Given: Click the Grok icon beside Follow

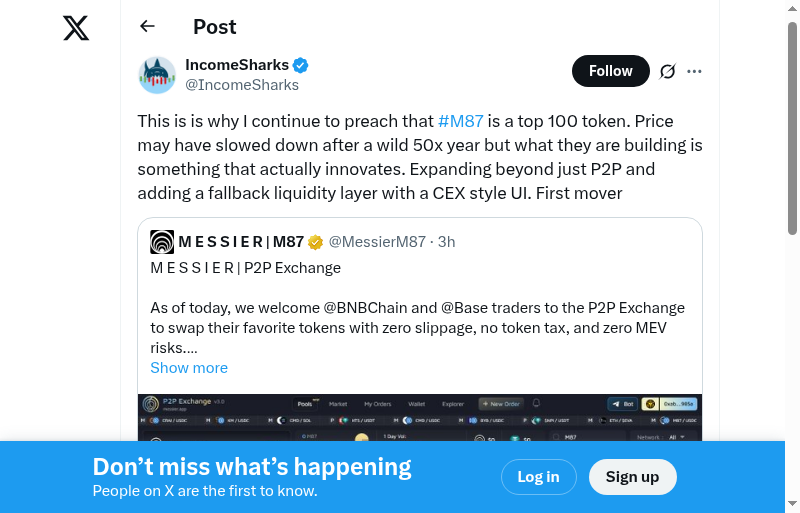Looking at the screenshot, I should [x=668, y=71].
